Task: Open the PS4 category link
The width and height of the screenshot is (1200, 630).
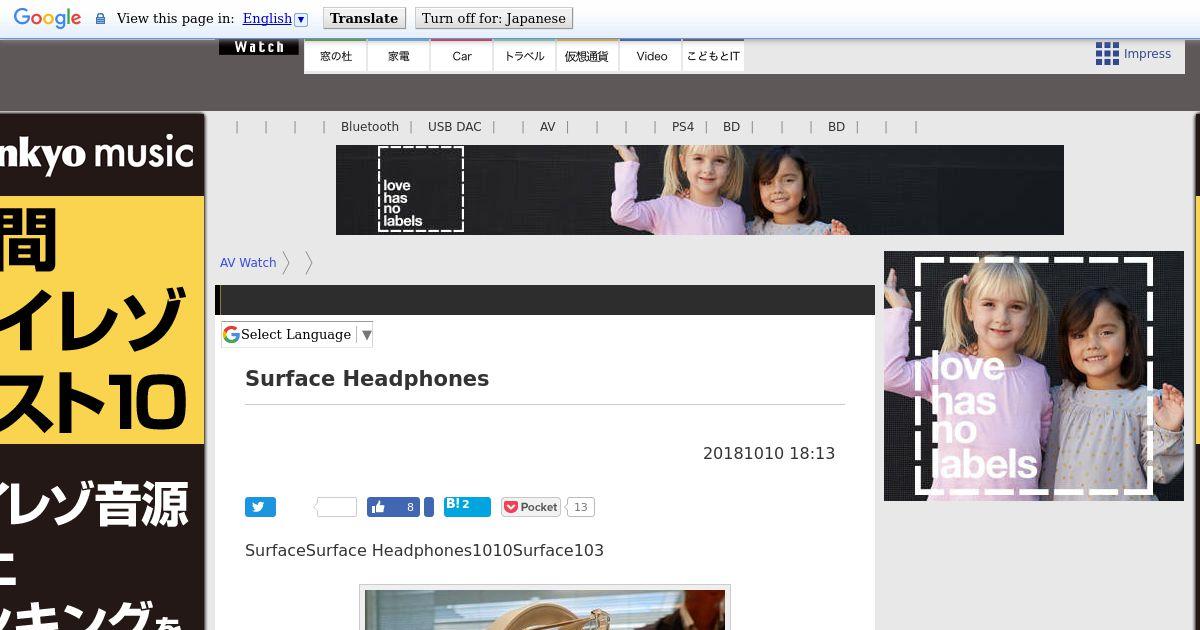Action: (683, 127)
